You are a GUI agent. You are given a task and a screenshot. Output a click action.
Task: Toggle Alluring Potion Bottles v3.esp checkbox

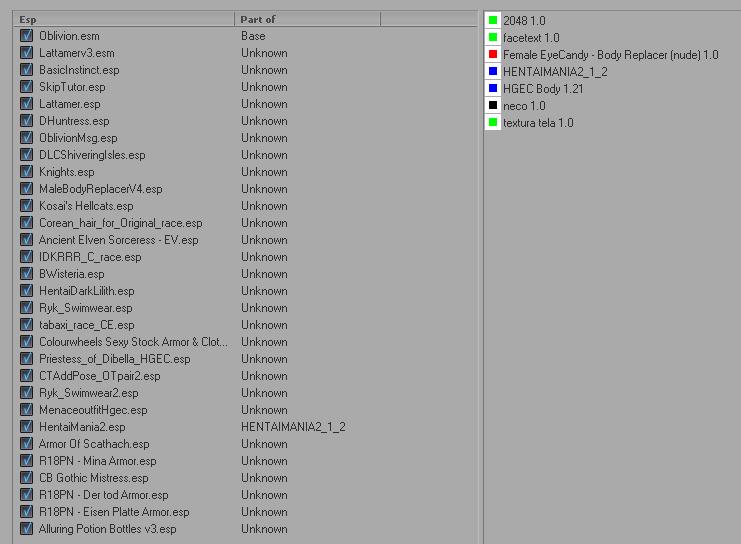(x=26, y=528)
